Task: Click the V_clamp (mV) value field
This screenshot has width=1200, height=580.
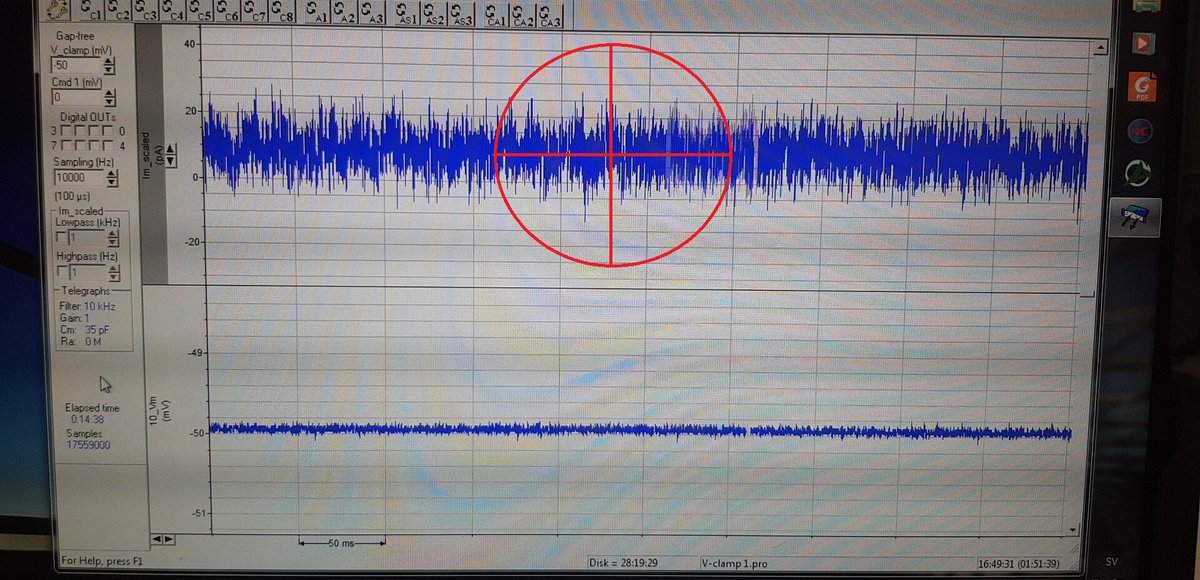Action: click(x=77, y=66)
